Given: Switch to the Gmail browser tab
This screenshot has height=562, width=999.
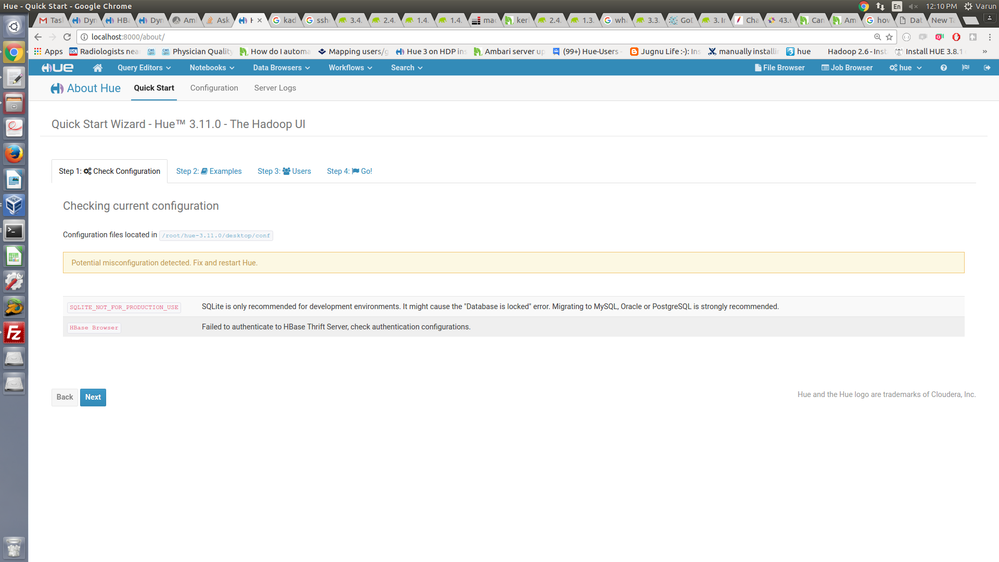Looking at the screenshot, I should click(50, 20).
